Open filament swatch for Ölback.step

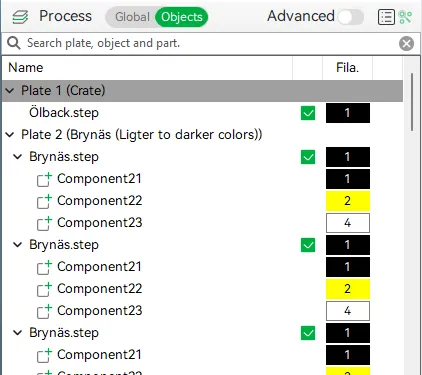pyautogui.click(x=348, y=113)
